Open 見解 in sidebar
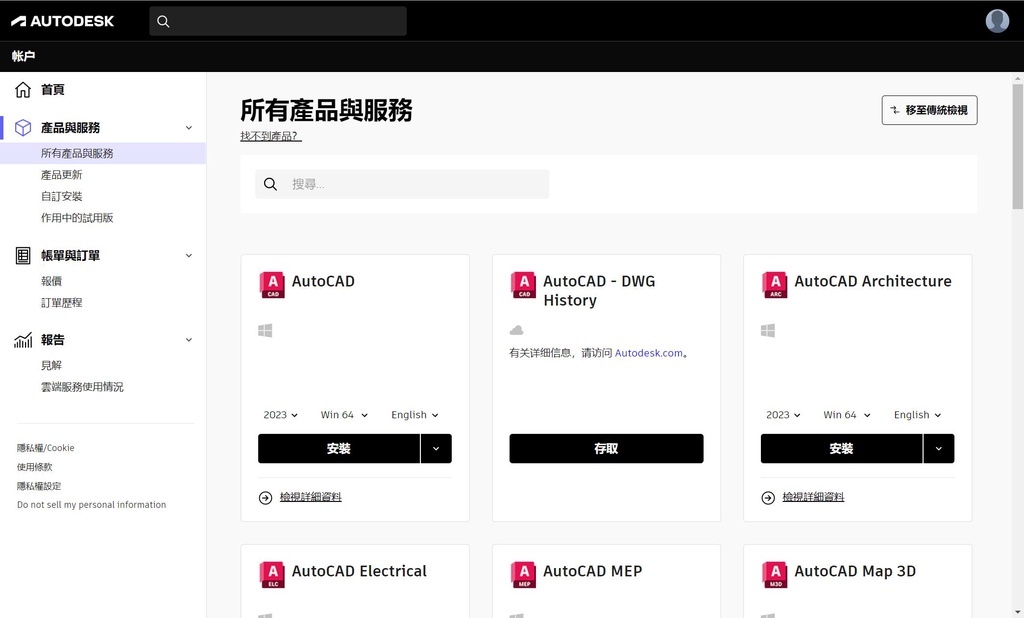 point(51,365)
